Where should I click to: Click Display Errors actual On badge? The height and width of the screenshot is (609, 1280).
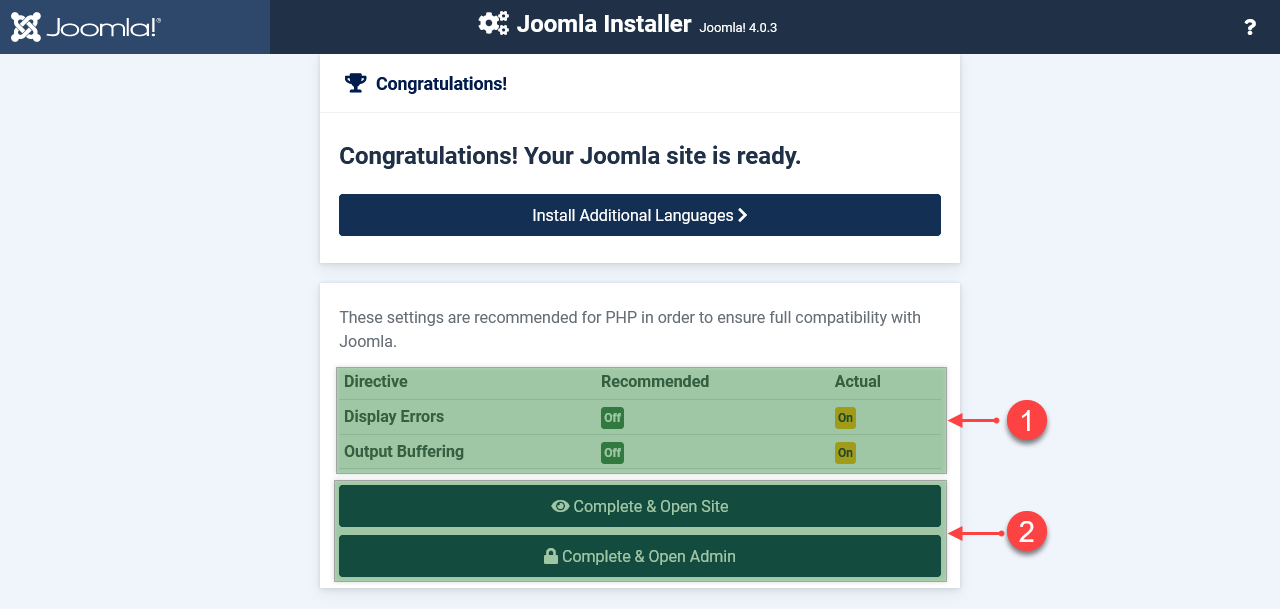(845, 418)
